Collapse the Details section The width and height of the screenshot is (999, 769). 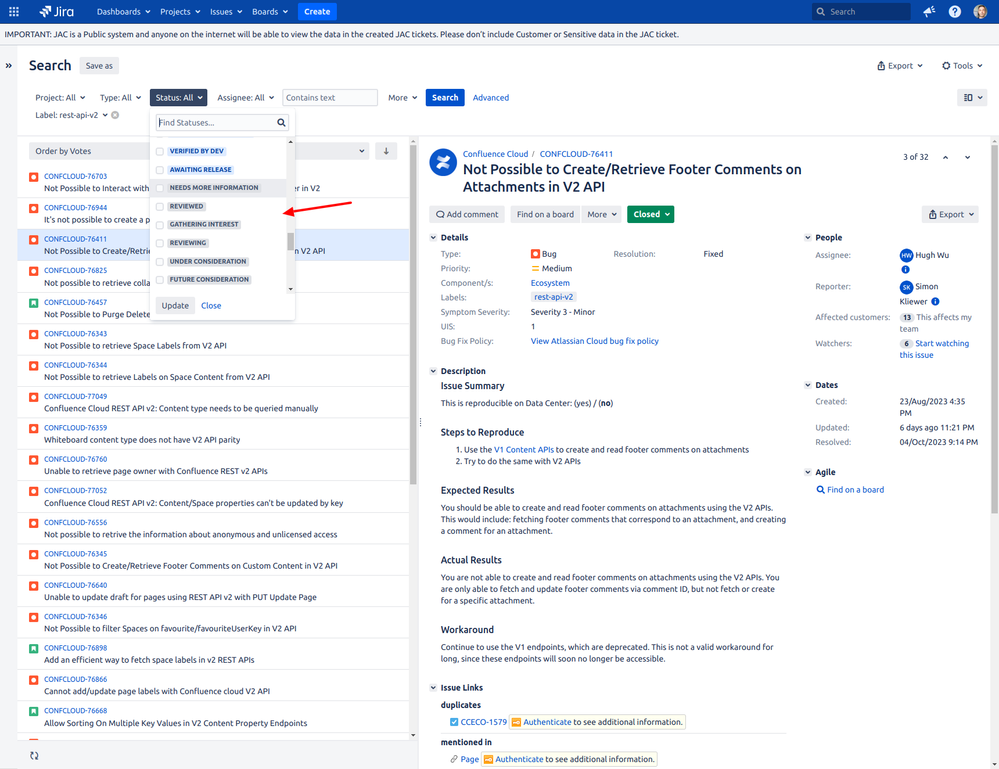[x=433, y=238]
